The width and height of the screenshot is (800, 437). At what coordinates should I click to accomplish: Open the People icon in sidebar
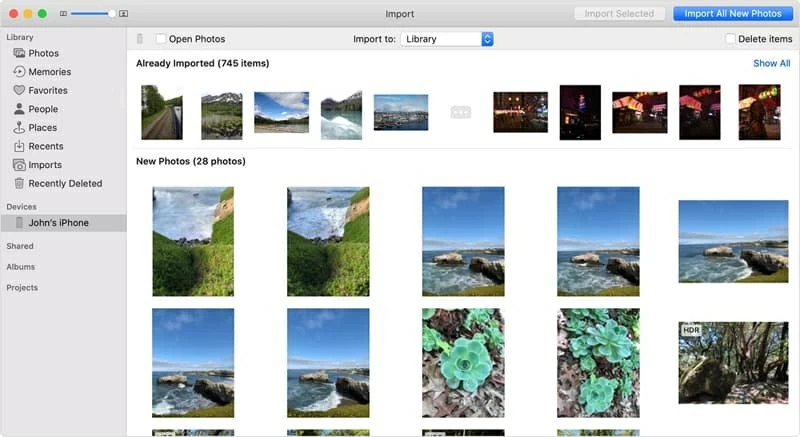(19, 109)
